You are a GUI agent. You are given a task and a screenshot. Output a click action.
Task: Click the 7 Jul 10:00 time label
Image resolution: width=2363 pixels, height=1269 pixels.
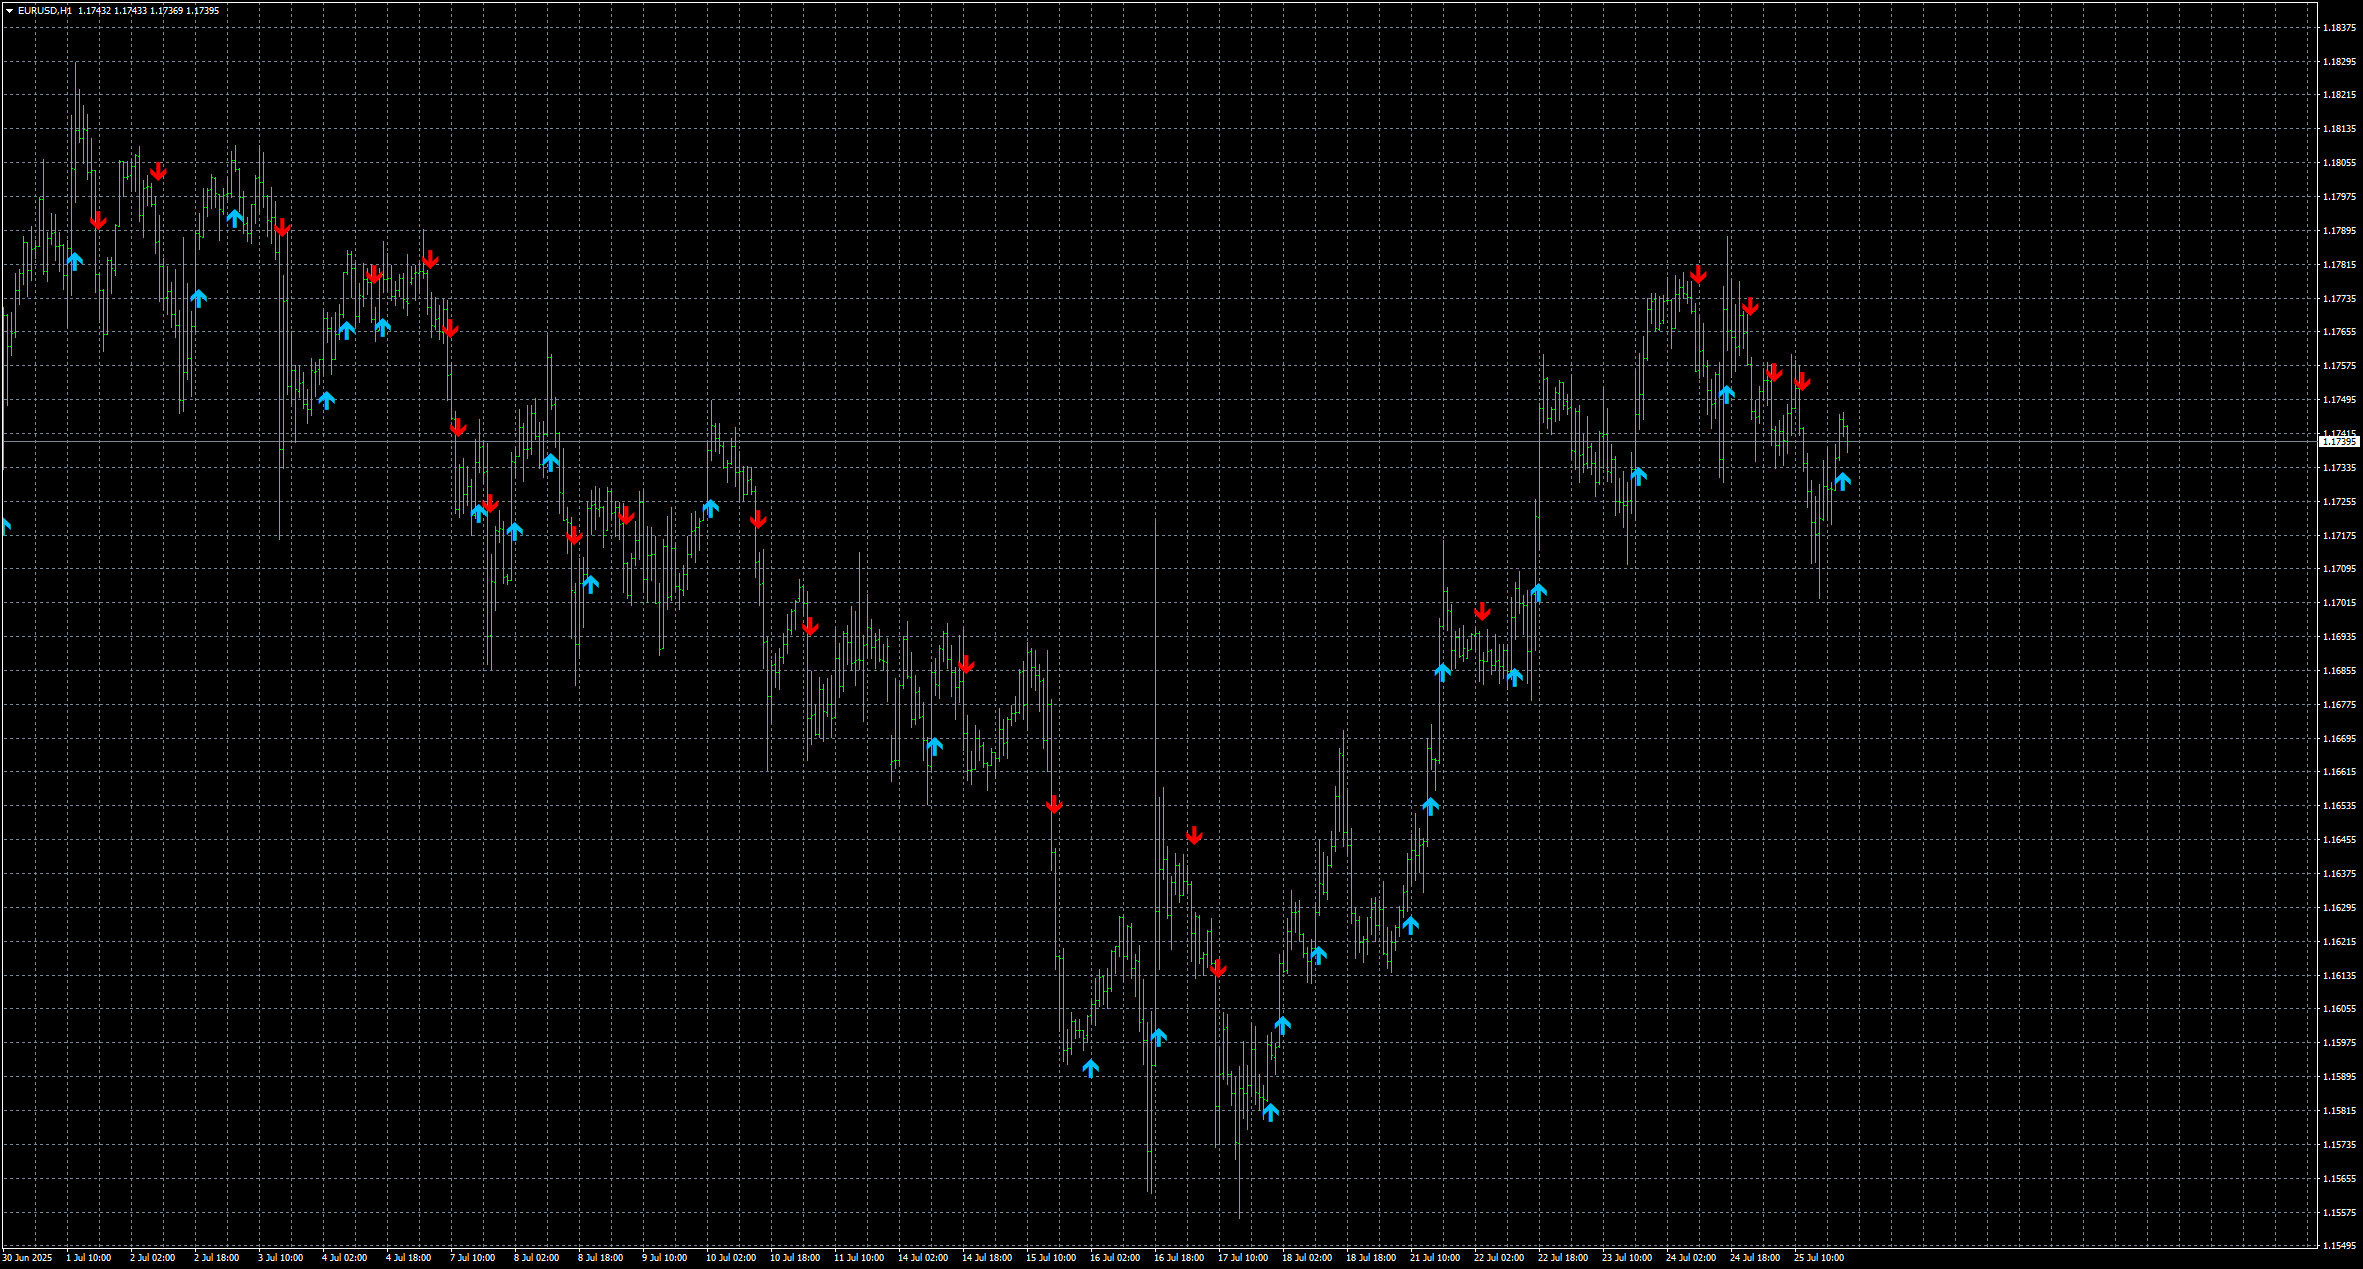473,1258
